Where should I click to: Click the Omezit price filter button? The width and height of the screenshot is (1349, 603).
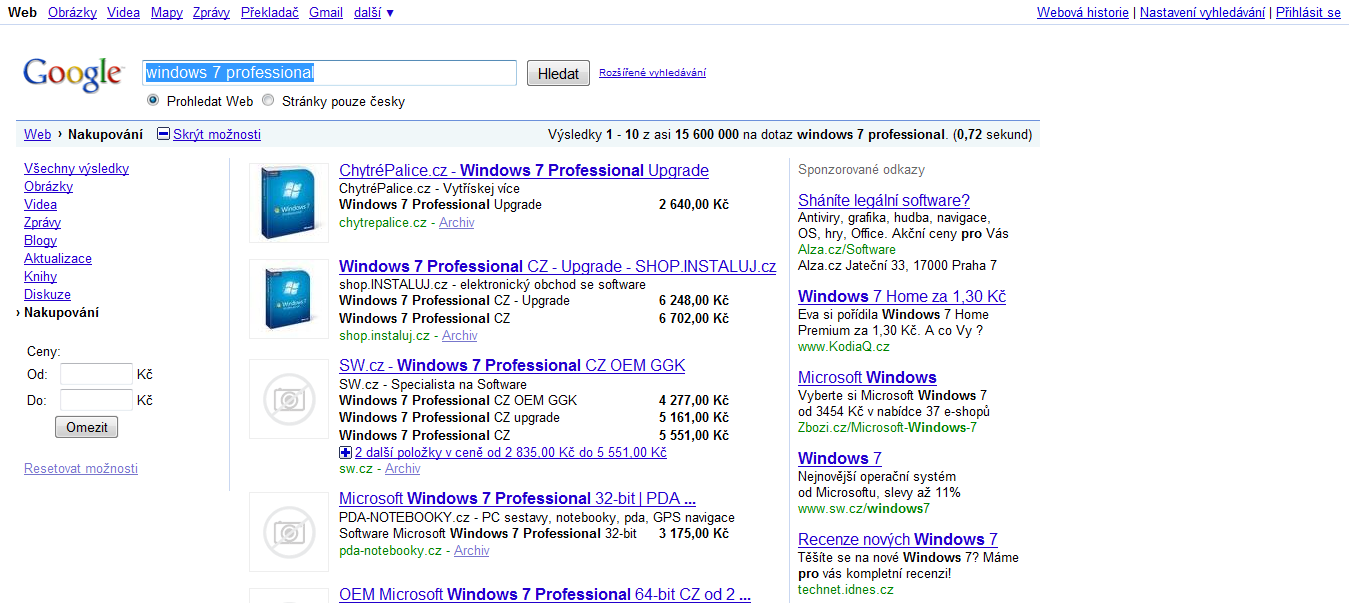86,427
